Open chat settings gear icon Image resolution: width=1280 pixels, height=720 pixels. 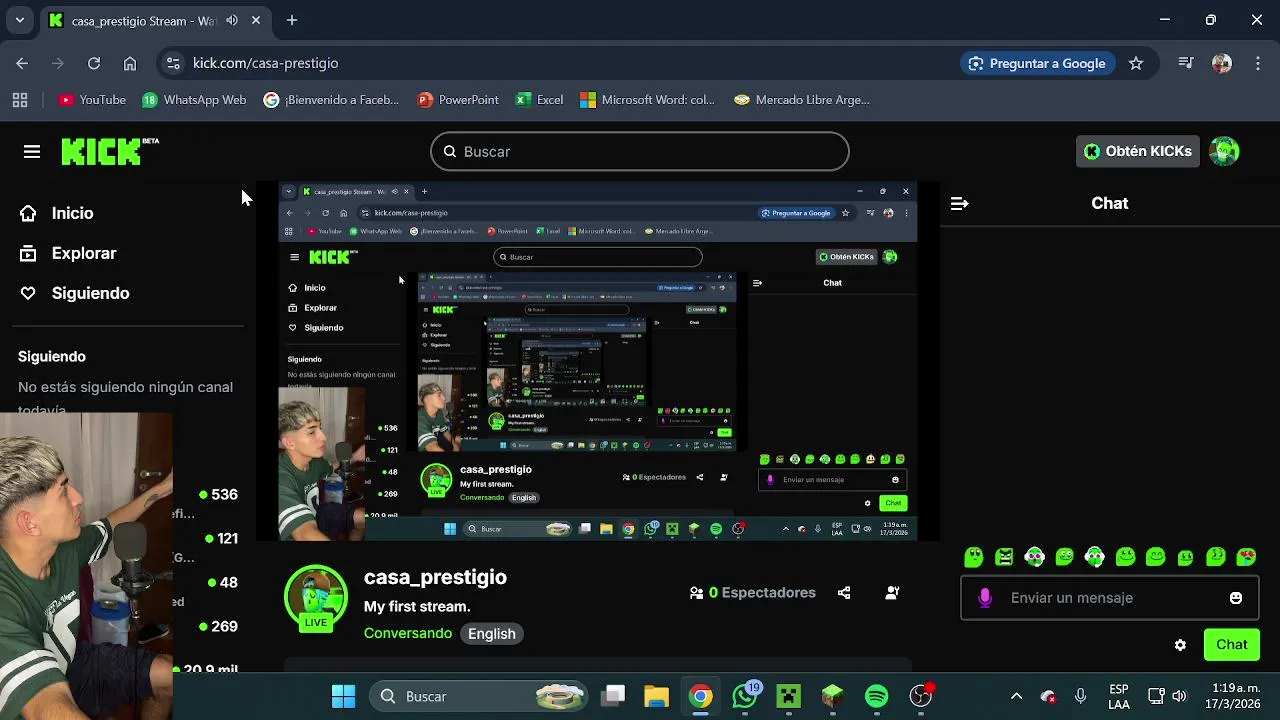[1180, 645]
